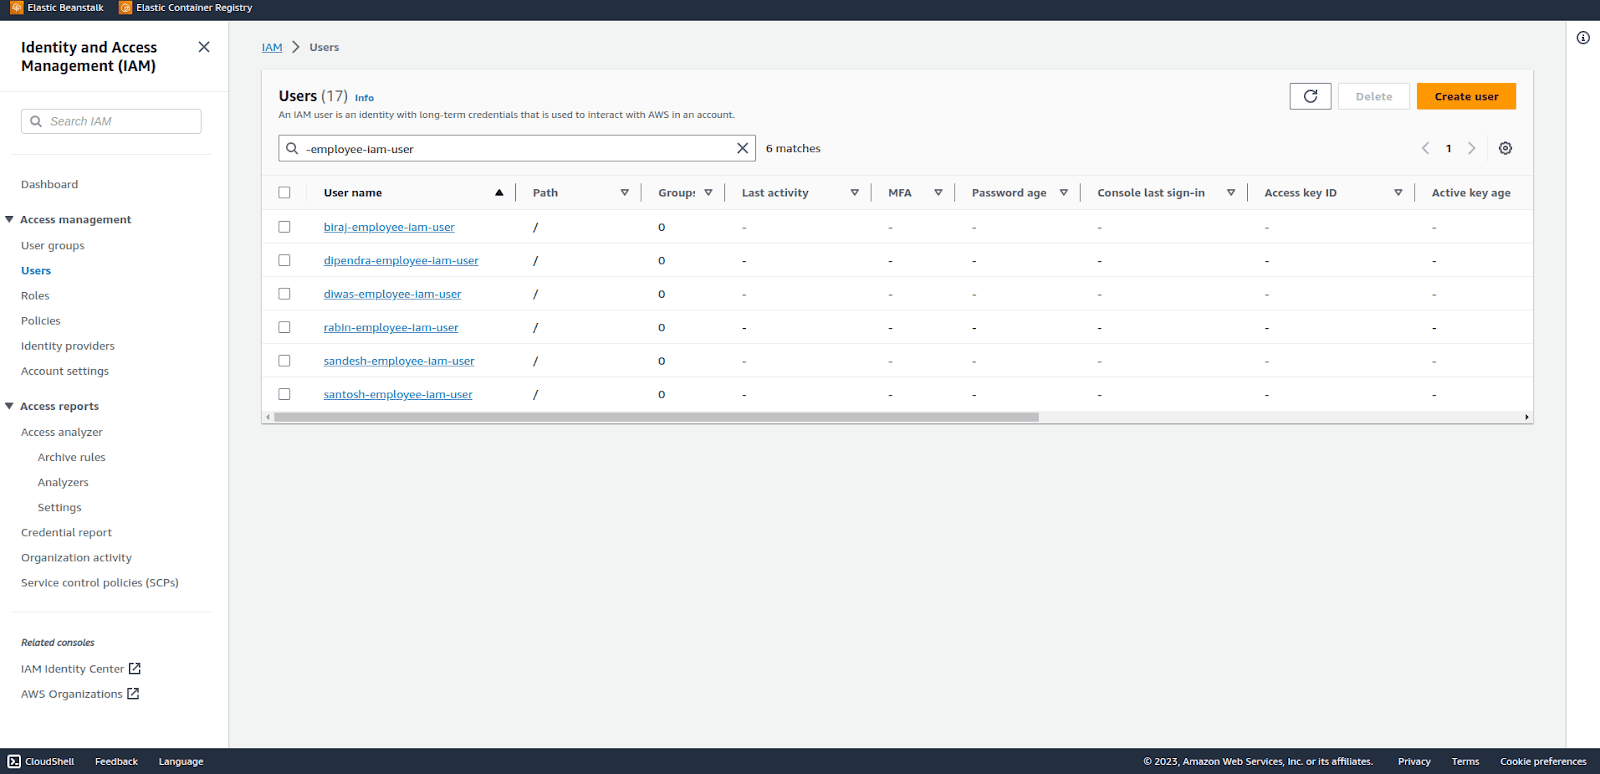The image size is (1600, 774).
Task: Open rabin-employee-iam-user details
Action: (x=391, y=328)
